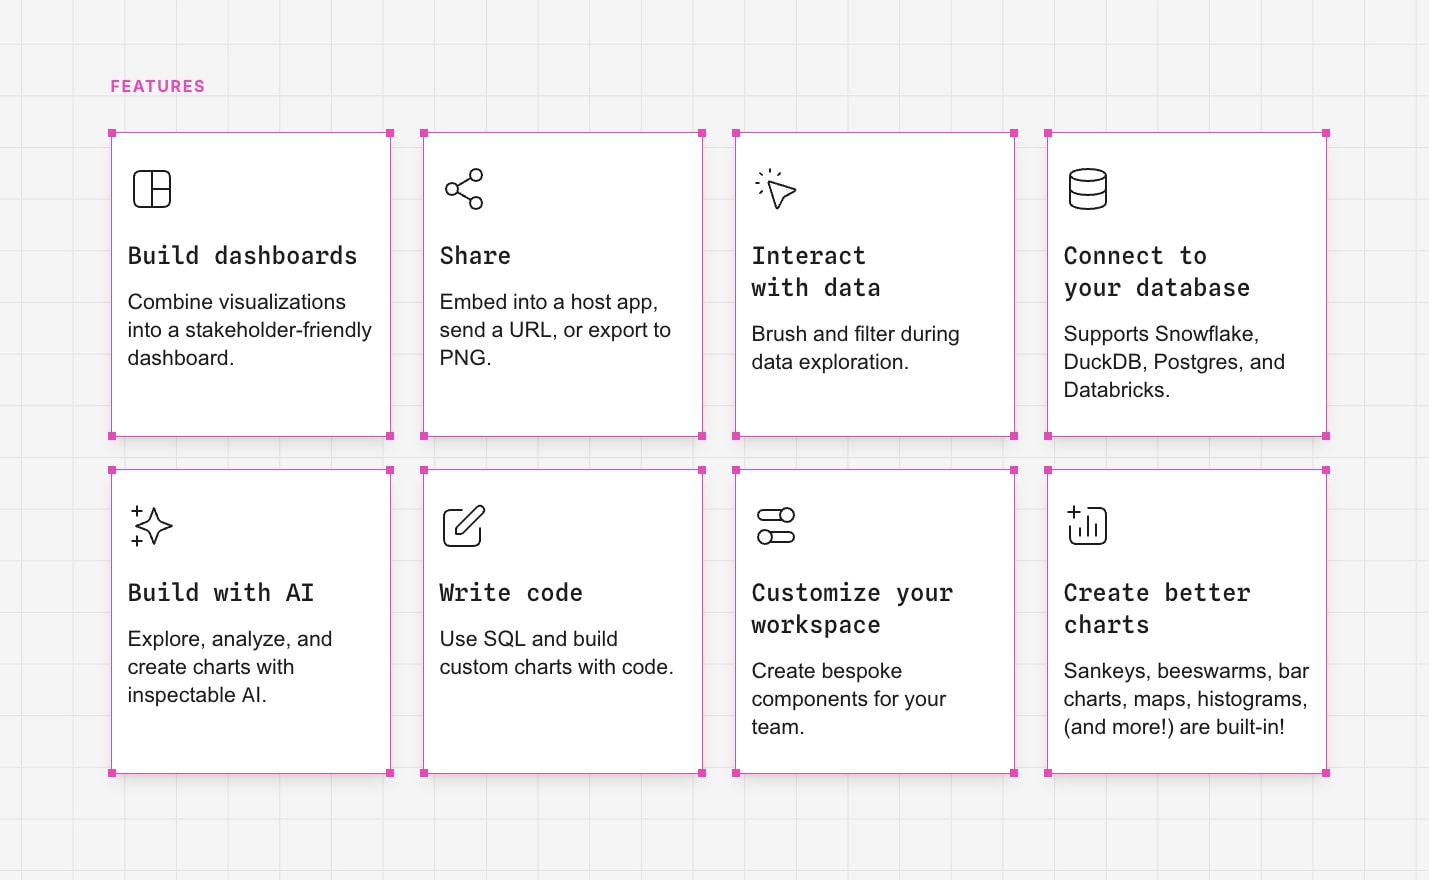Click the database cylinder icon
This screenshot has height=880, width=1429.
tap(1088, 189)
